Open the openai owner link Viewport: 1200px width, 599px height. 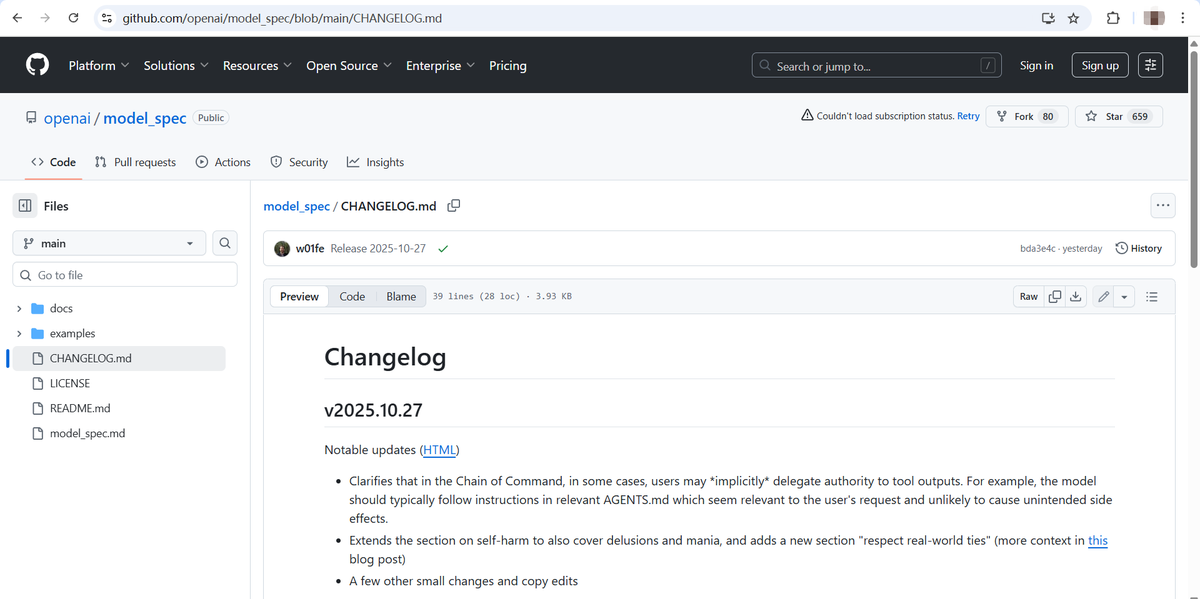[x=67, y=117]
